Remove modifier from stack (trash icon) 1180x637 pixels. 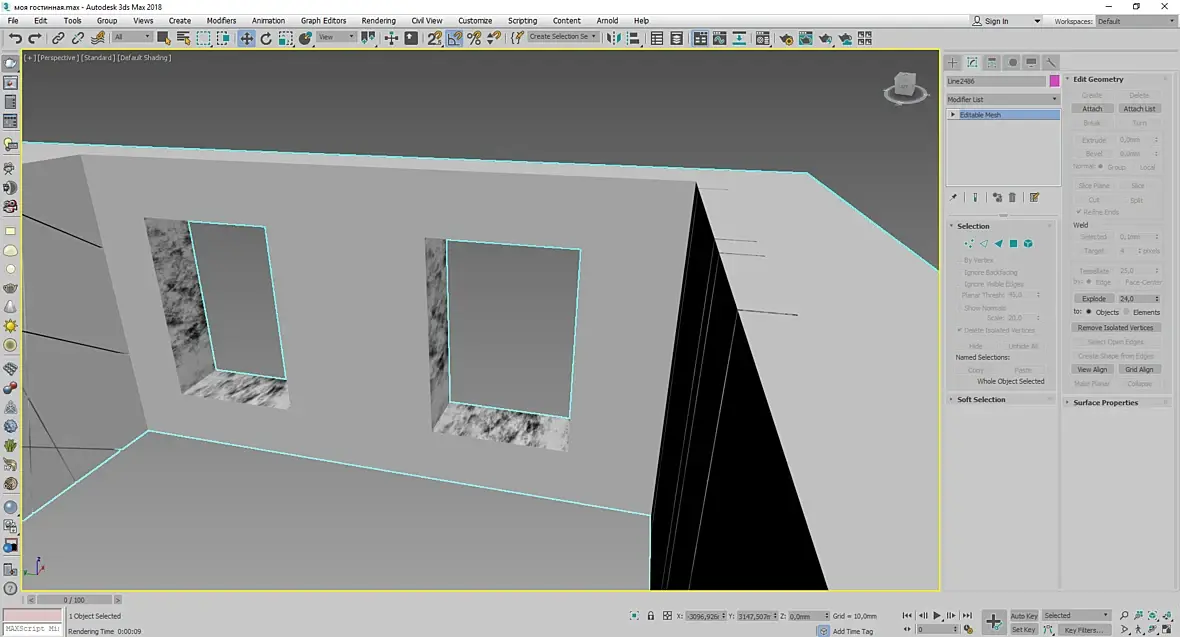(1012, 198)
